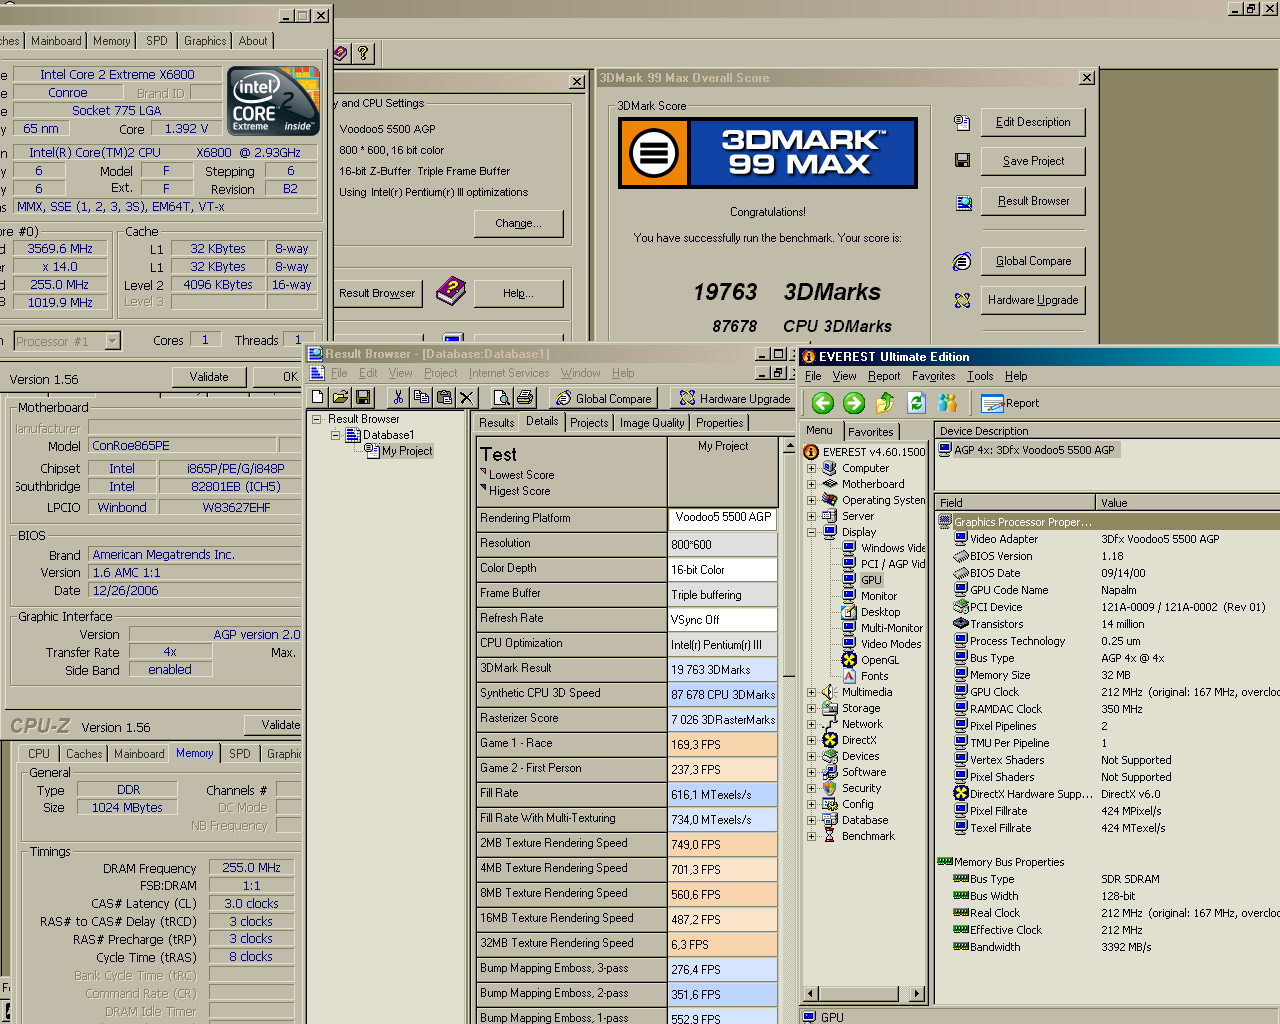Click Hardware Upgrade toolbar button in Result Browser

tap(735, 398)
